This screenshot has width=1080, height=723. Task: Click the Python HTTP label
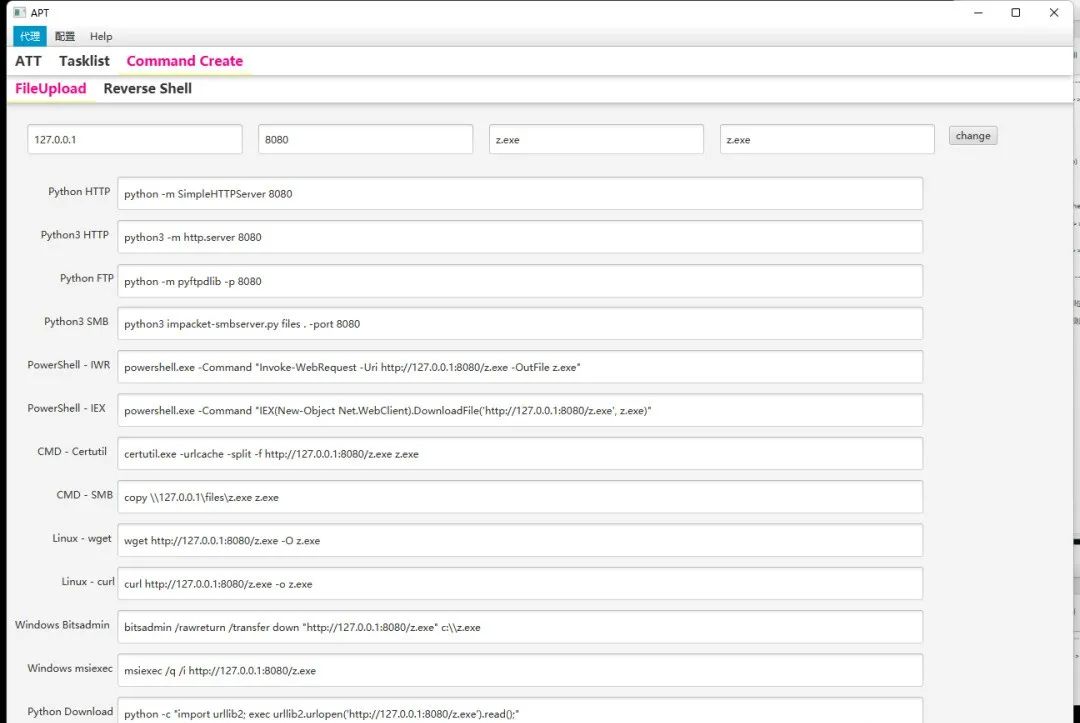point(79,191)
